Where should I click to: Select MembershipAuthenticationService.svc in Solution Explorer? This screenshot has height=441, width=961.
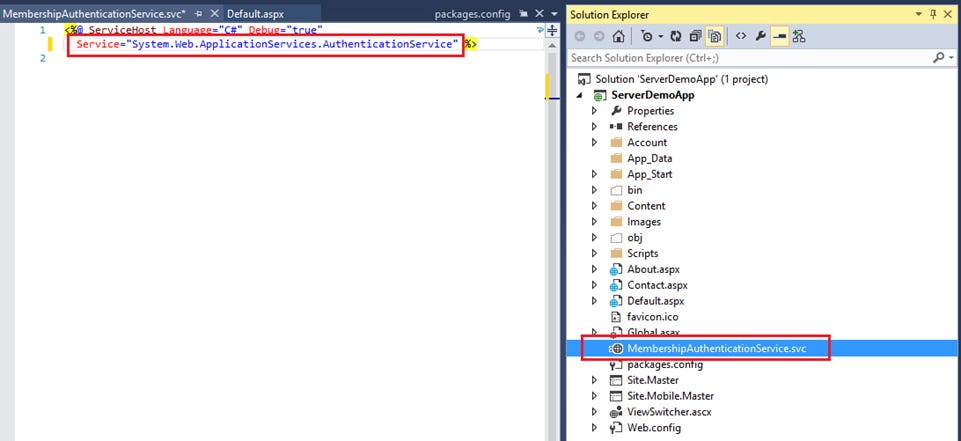tap(716, 349)
